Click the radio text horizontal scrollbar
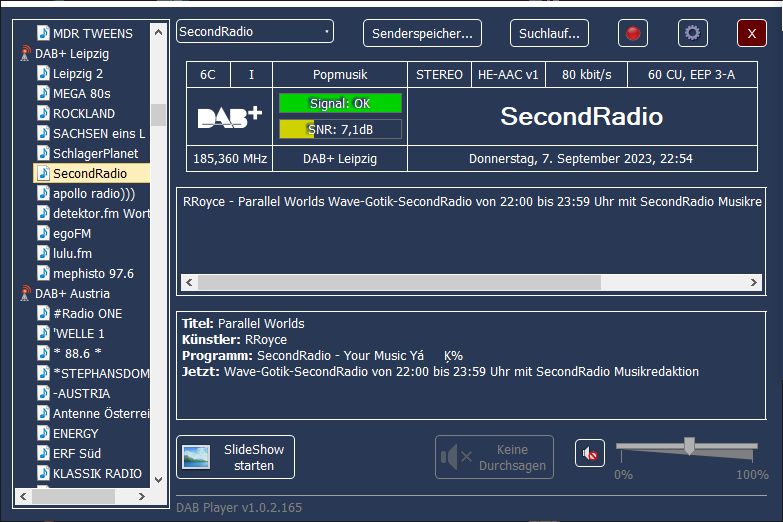 click(x=400, y=282)
